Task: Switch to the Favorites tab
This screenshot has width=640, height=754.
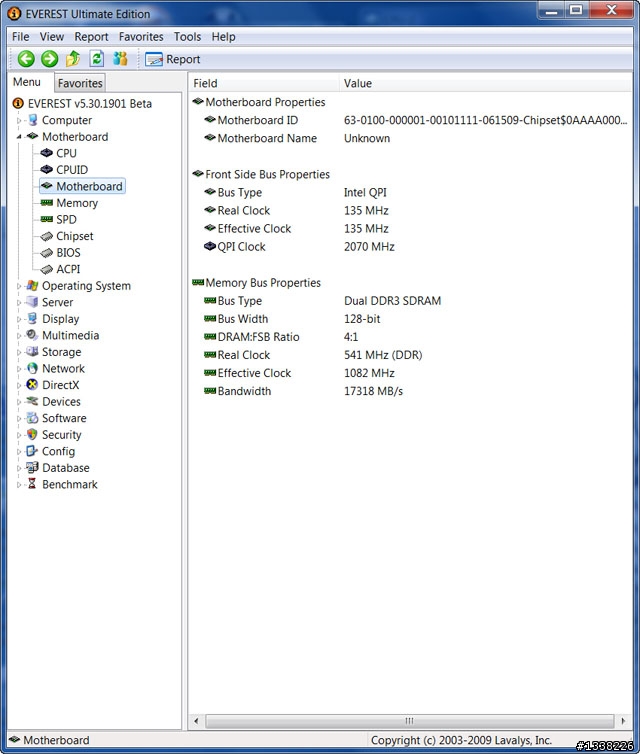Action: 80,83
